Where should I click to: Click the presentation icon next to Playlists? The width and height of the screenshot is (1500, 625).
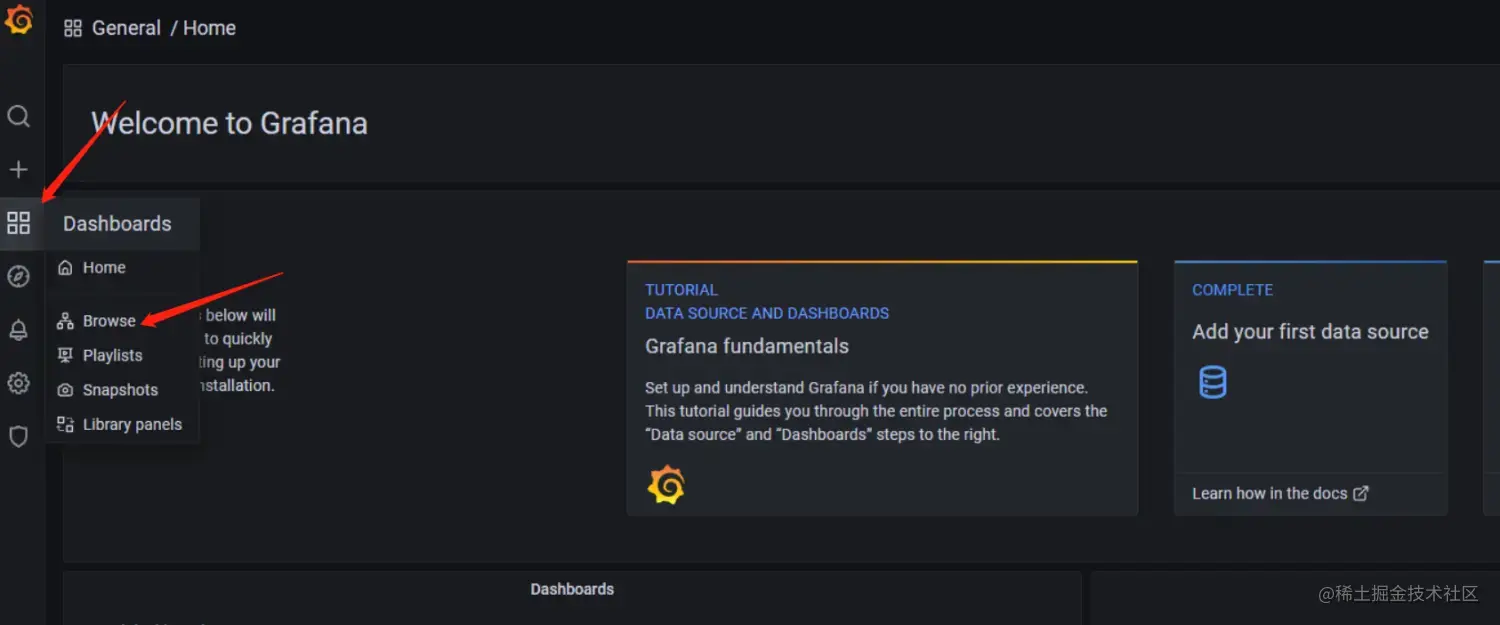(x=65, y=355)
